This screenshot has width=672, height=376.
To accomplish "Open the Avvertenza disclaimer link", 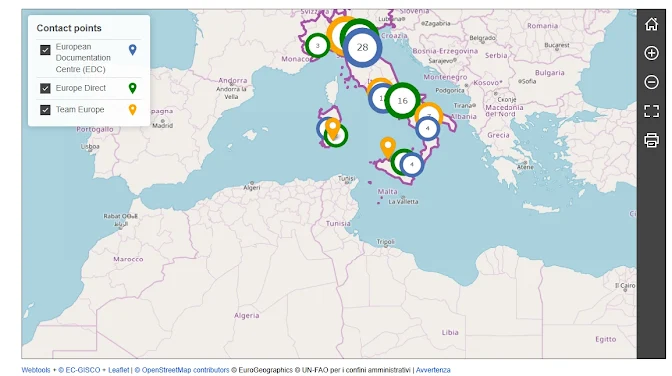I will [433, 370].
